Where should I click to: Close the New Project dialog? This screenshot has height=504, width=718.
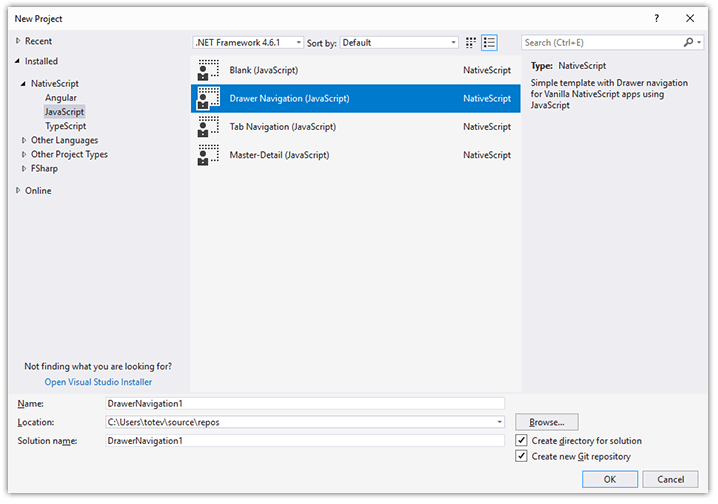tap(690, 18)
